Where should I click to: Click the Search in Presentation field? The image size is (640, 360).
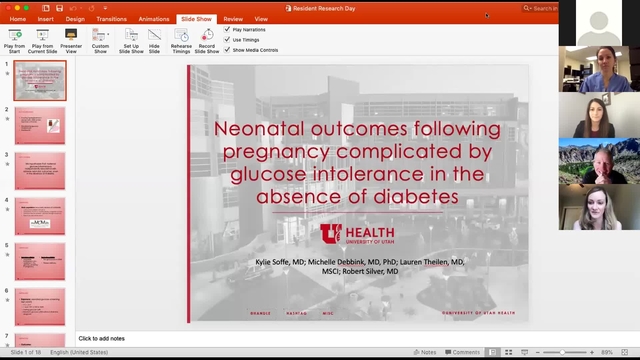coord(540,8)
